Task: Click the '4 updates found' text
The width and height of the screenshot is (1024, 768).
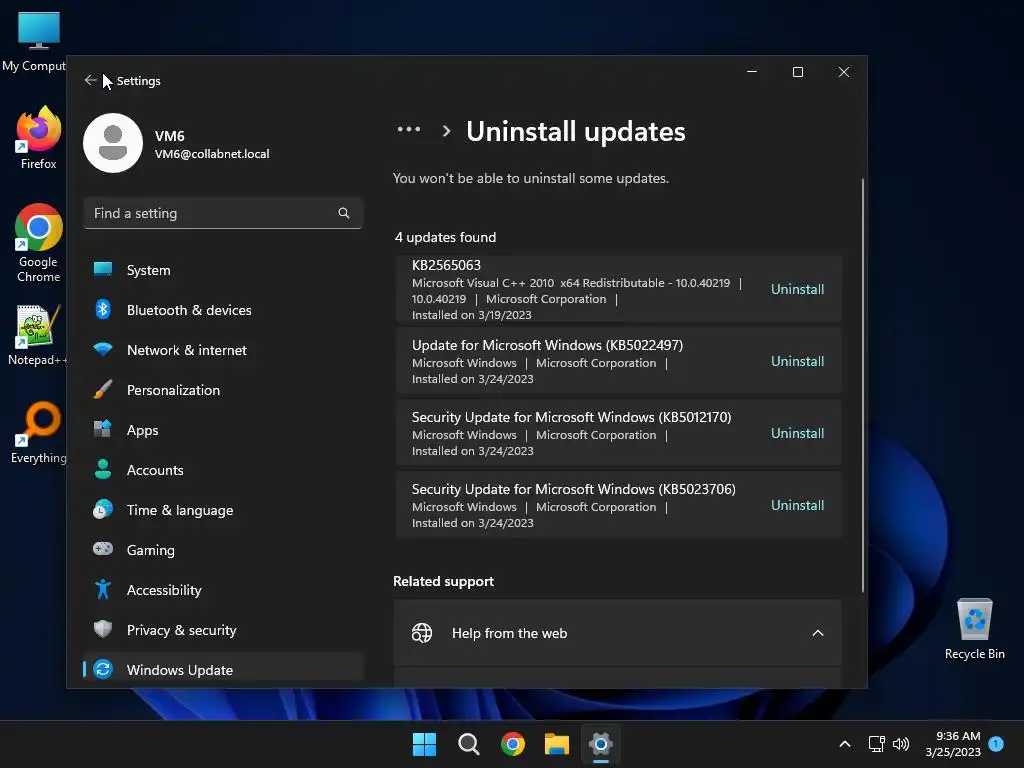Action: point(445,237)
